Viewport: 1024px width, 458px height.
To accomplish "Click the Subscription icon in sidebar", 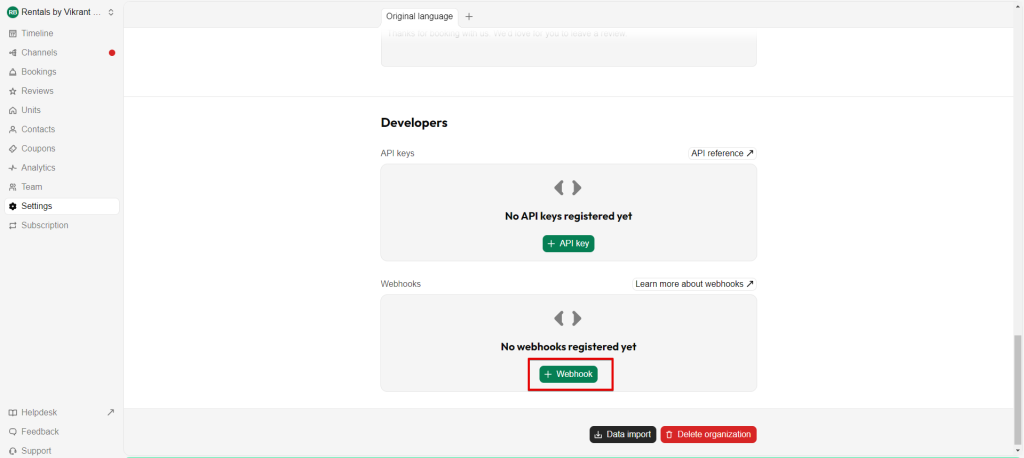I will pyautogui.click(x=13, y=226).
